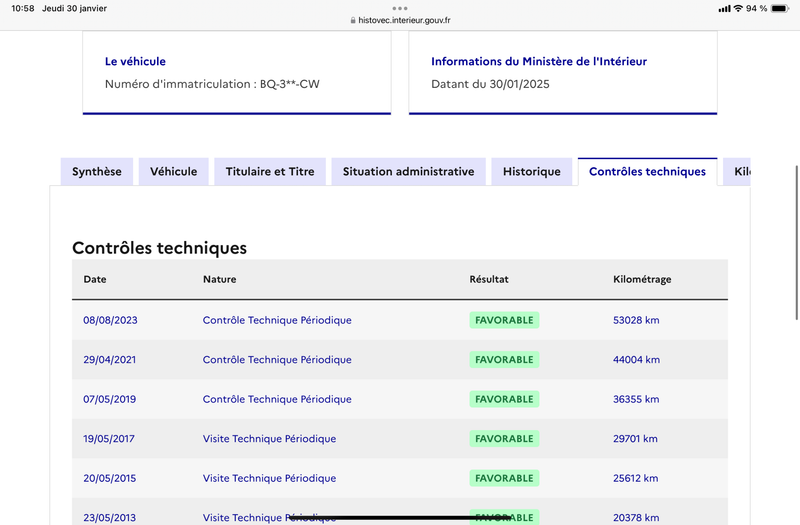Click the date 20/05/2015
The image size is (800, 525).
110,479
